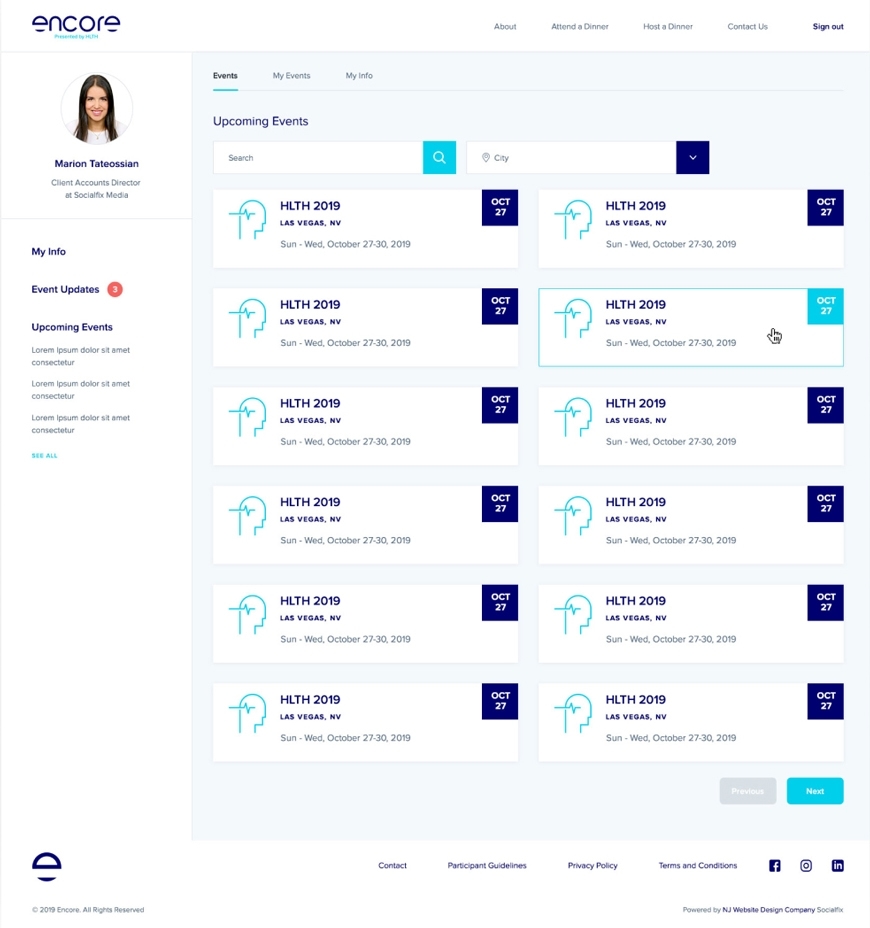Image resolution: width=870 pixels, height=928 pixels.
Task: Click the Upcoming Events sidebar heading
Action: (x=72, y=327)
